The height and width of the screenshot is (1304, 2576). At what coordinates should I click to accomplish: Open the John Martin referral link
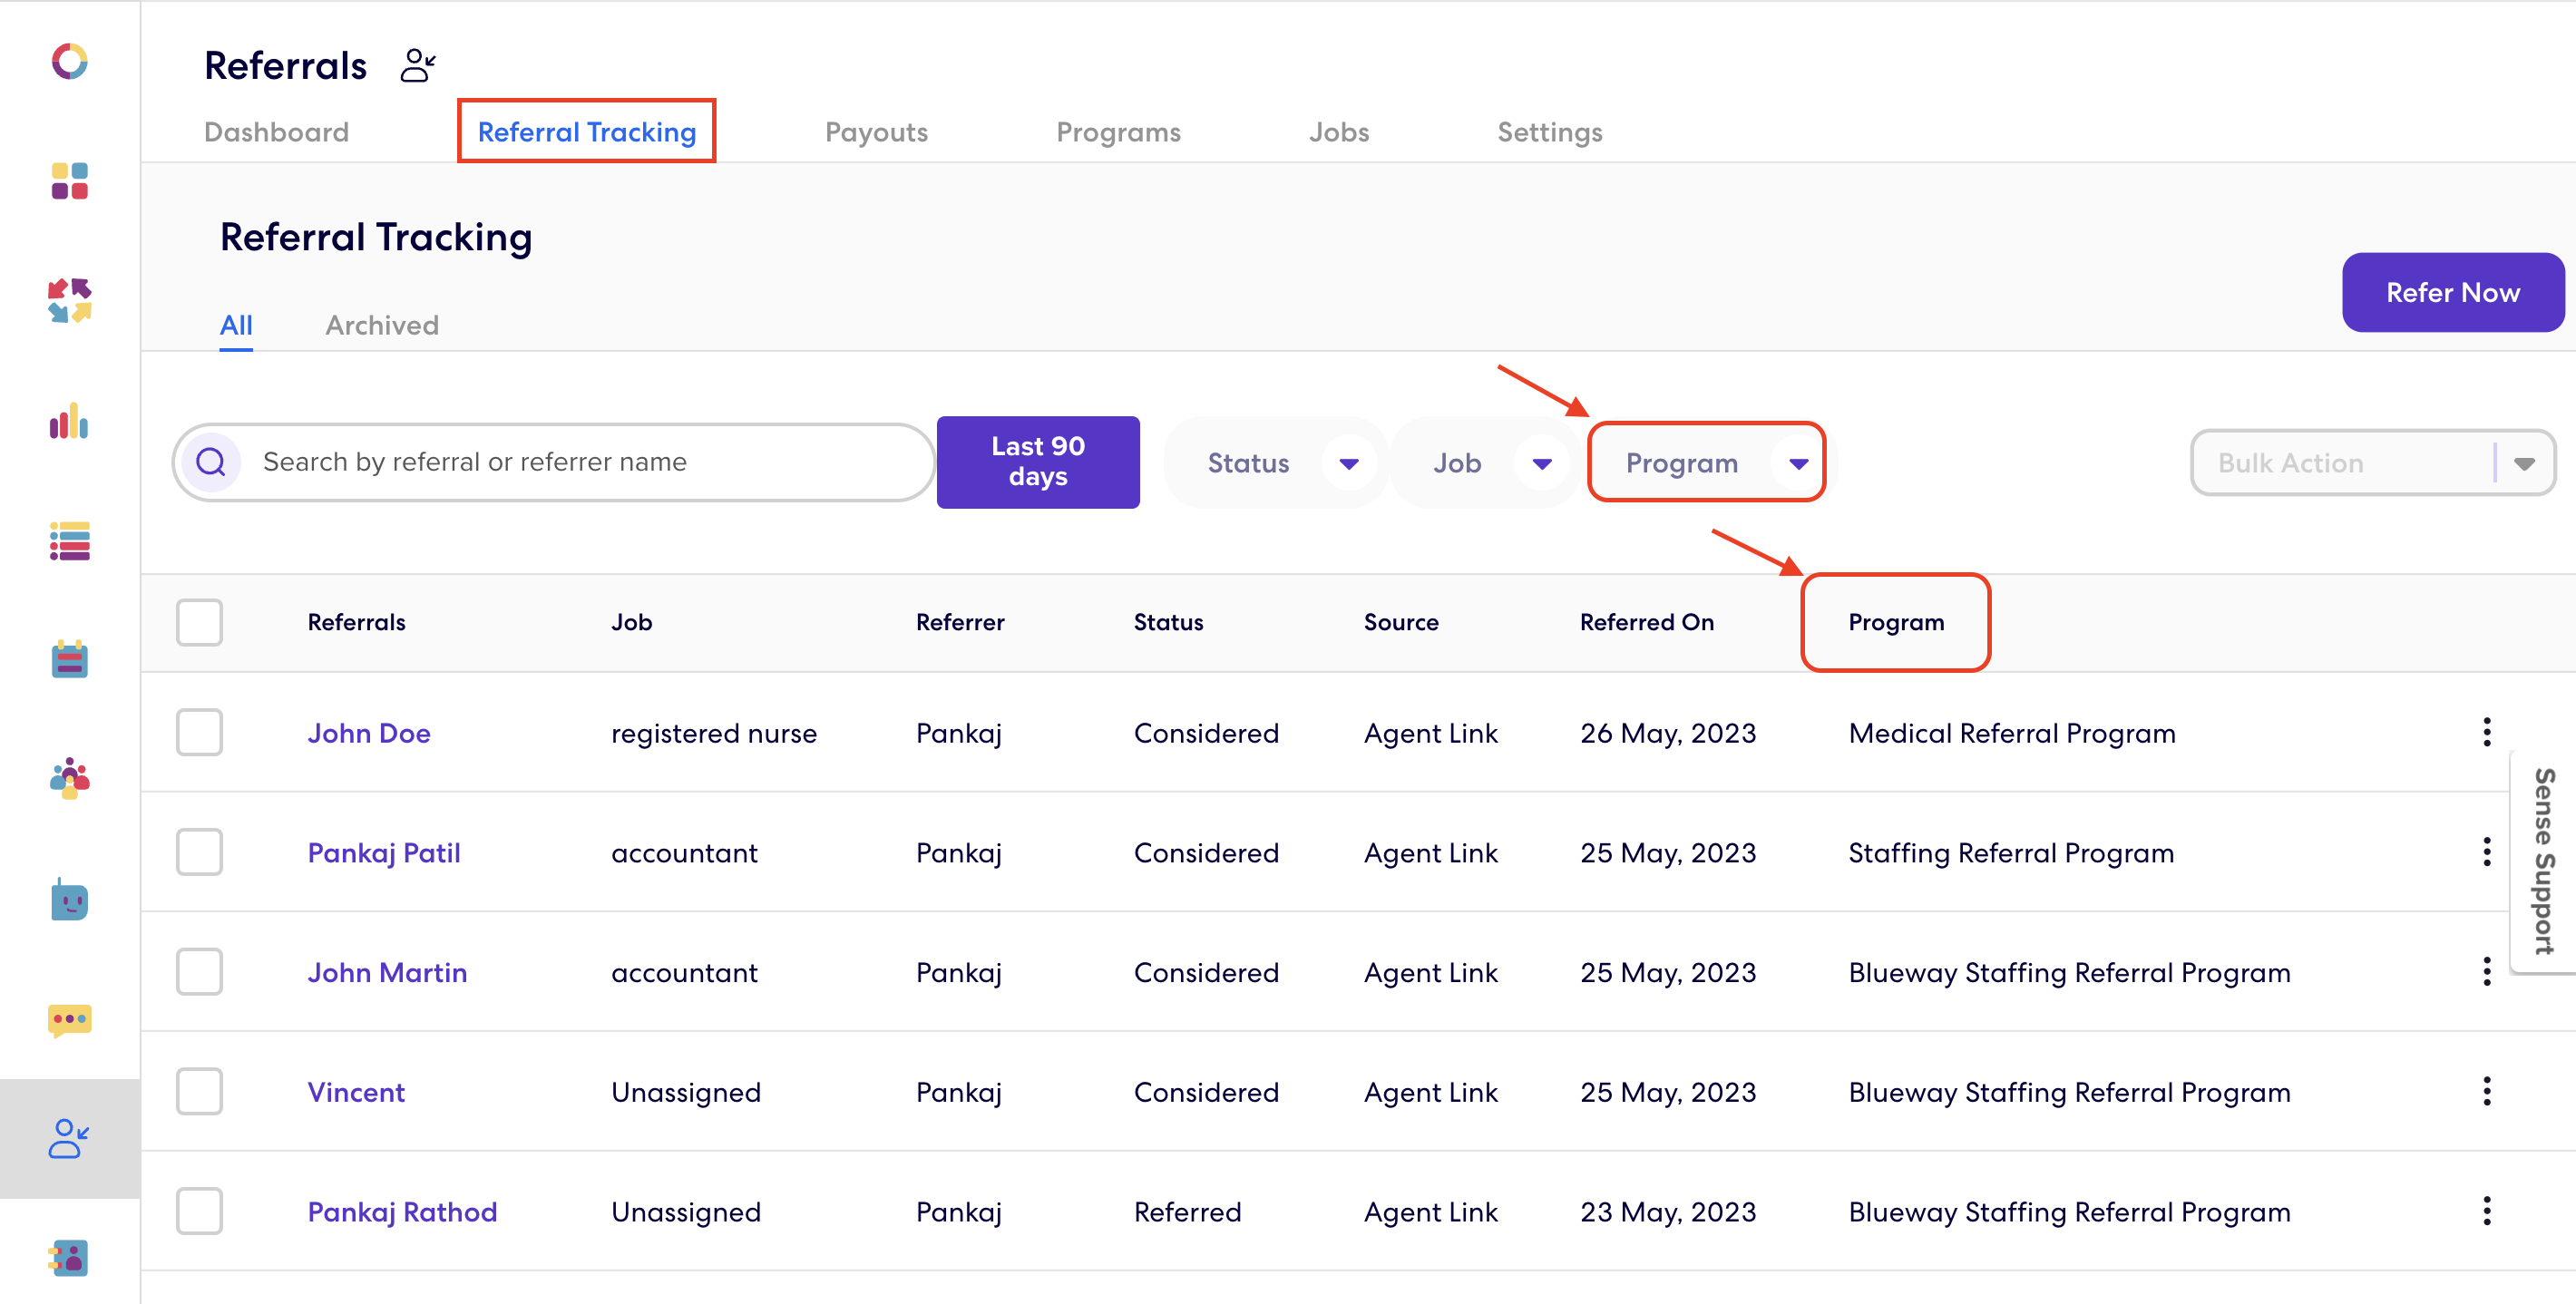[387, 973]
